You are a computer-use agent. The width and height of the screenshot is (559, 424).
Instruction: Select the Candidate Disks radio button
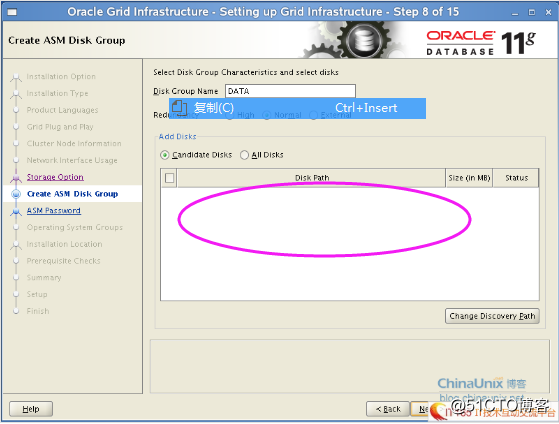click(x=164, y=155)
